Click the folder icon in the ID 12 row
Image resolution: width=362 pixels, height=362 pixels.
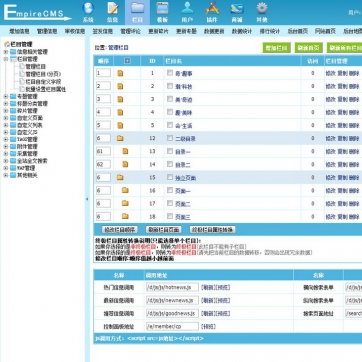click(x=120, y=138)
